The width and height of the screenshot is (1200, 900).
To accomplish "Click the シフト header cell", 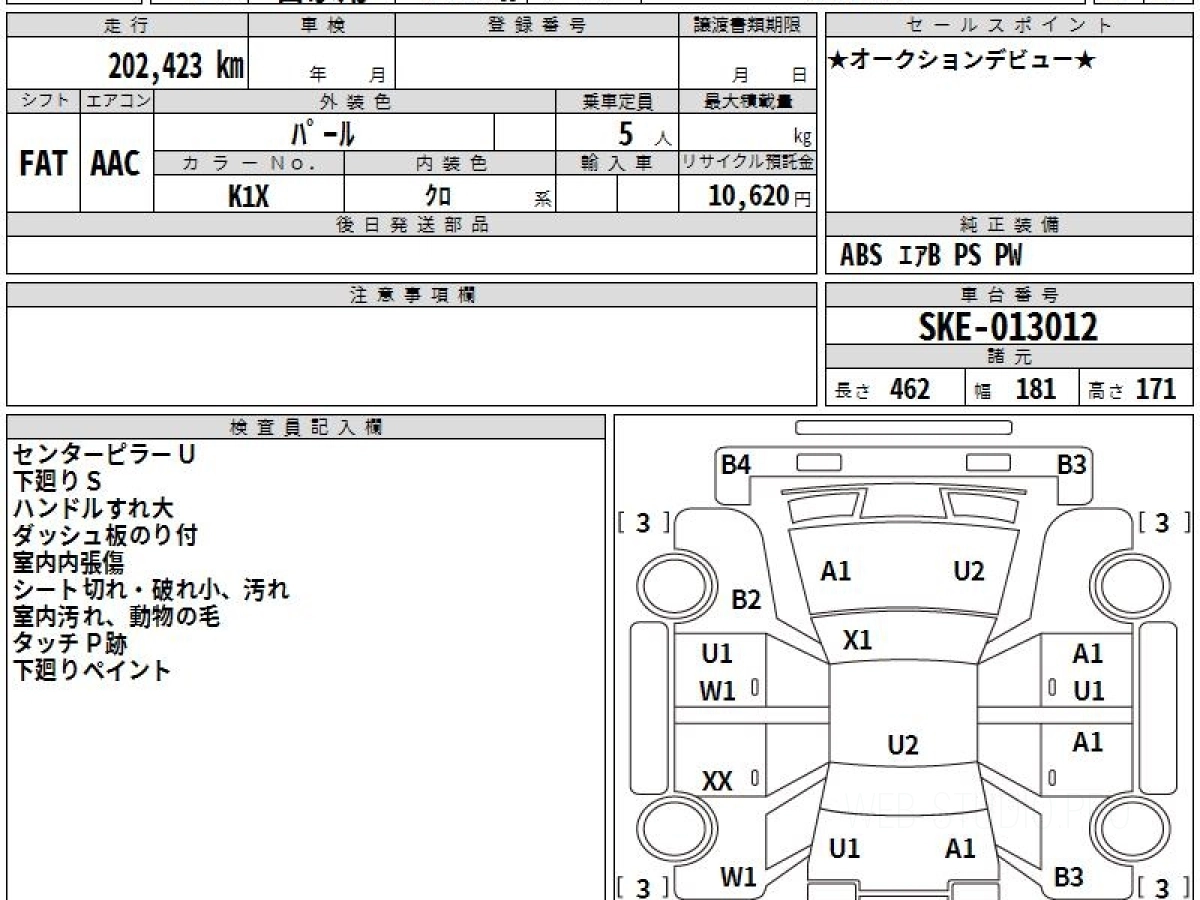I will [x=44, y=101].
